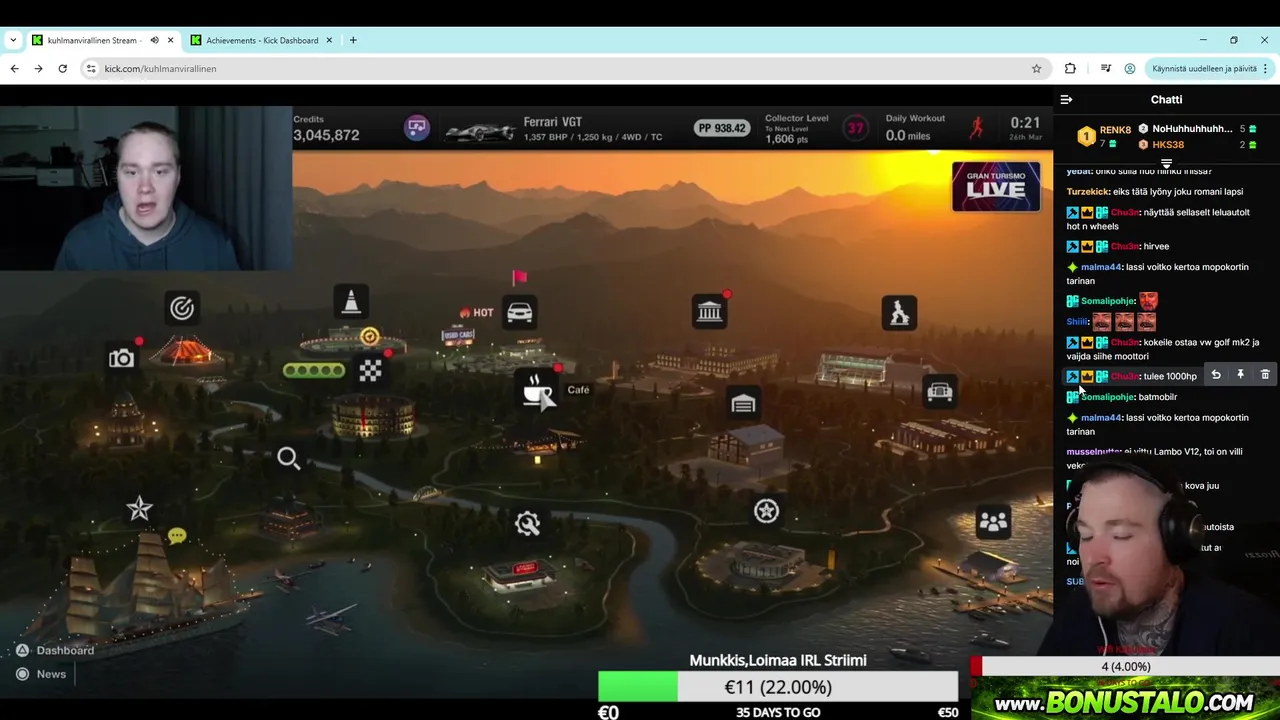Screen dimensions: 1280x720
Task: Switch to Achievements - Kick Dashboard tab
Action: (262, 40)
